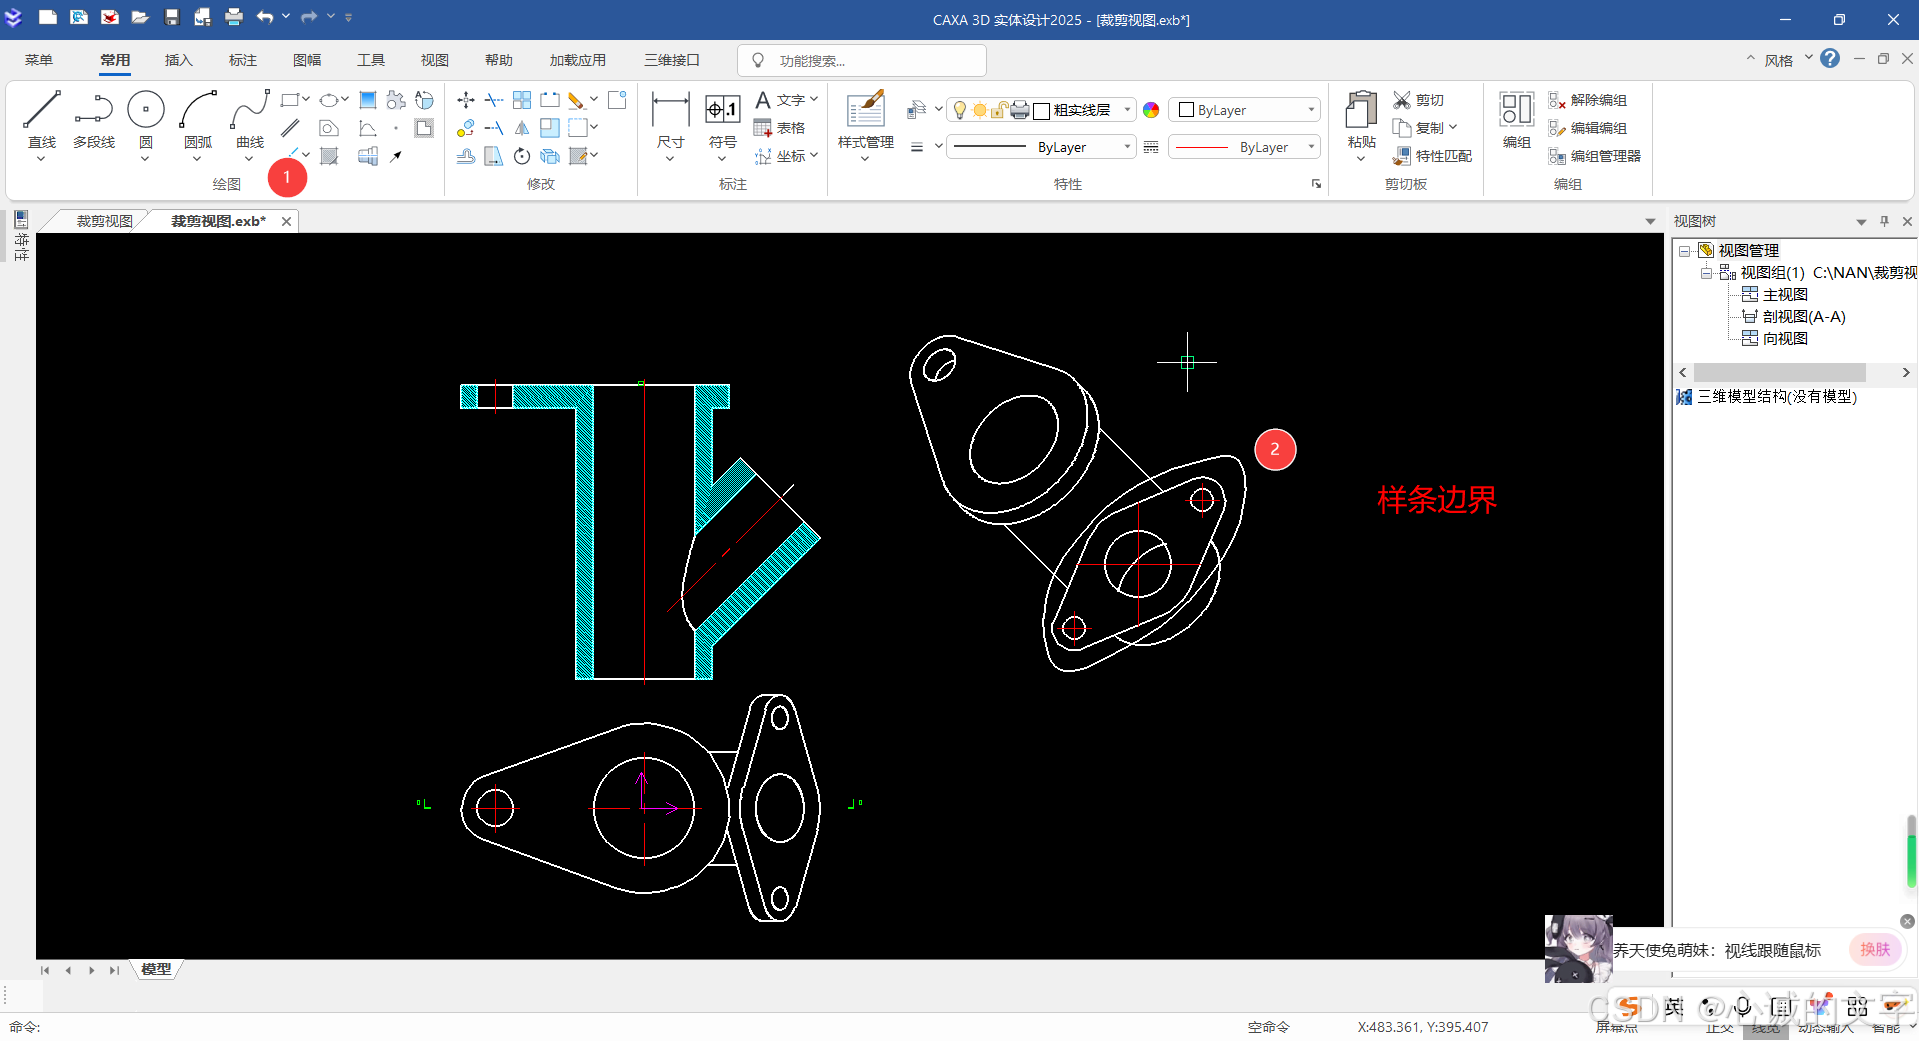Pin the 视图树 panel

coord(1884,221)
